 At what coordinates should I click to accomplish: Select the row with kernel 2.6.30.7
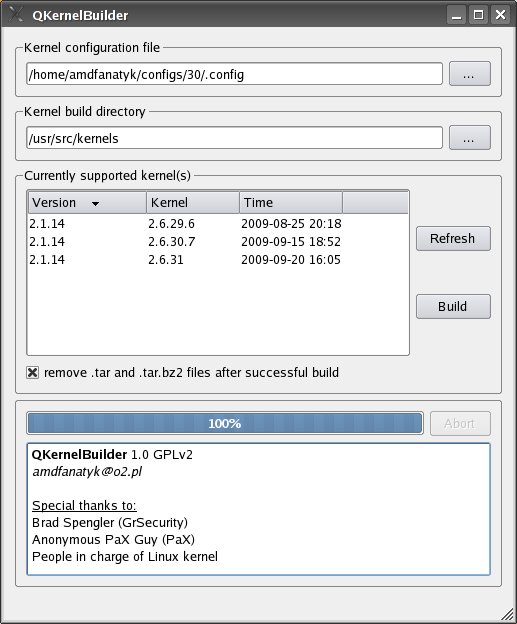pyautogui.click(x=218, y=242)
